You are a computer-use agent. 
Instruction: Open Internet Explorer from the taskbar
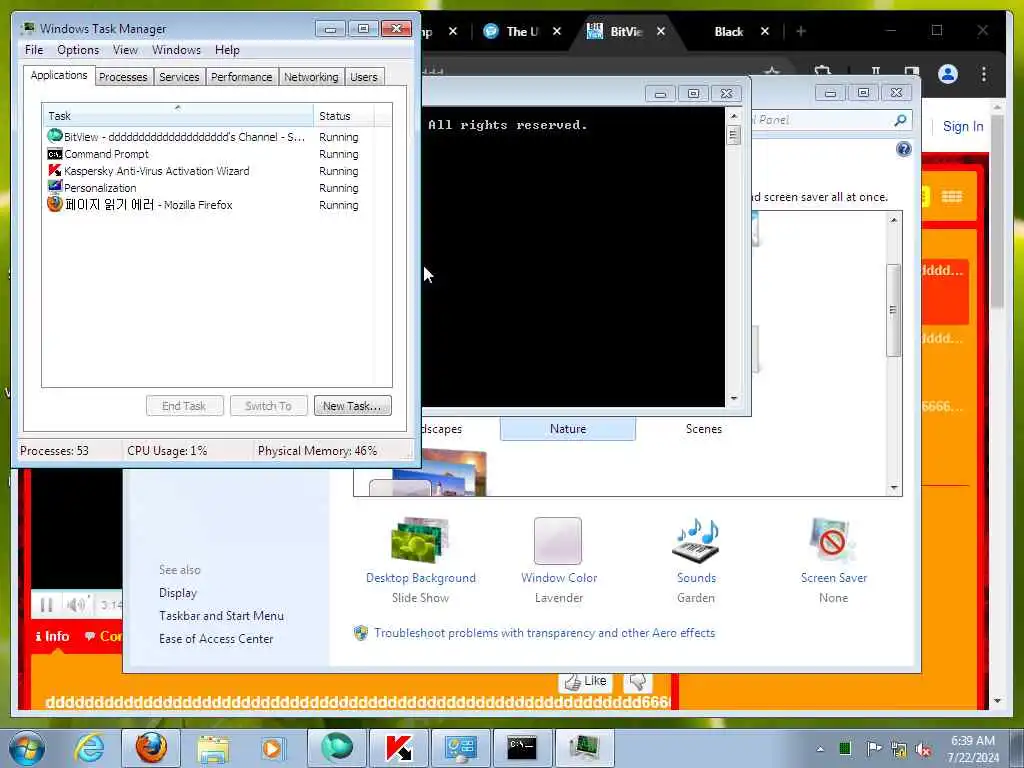tap(89, 748)
